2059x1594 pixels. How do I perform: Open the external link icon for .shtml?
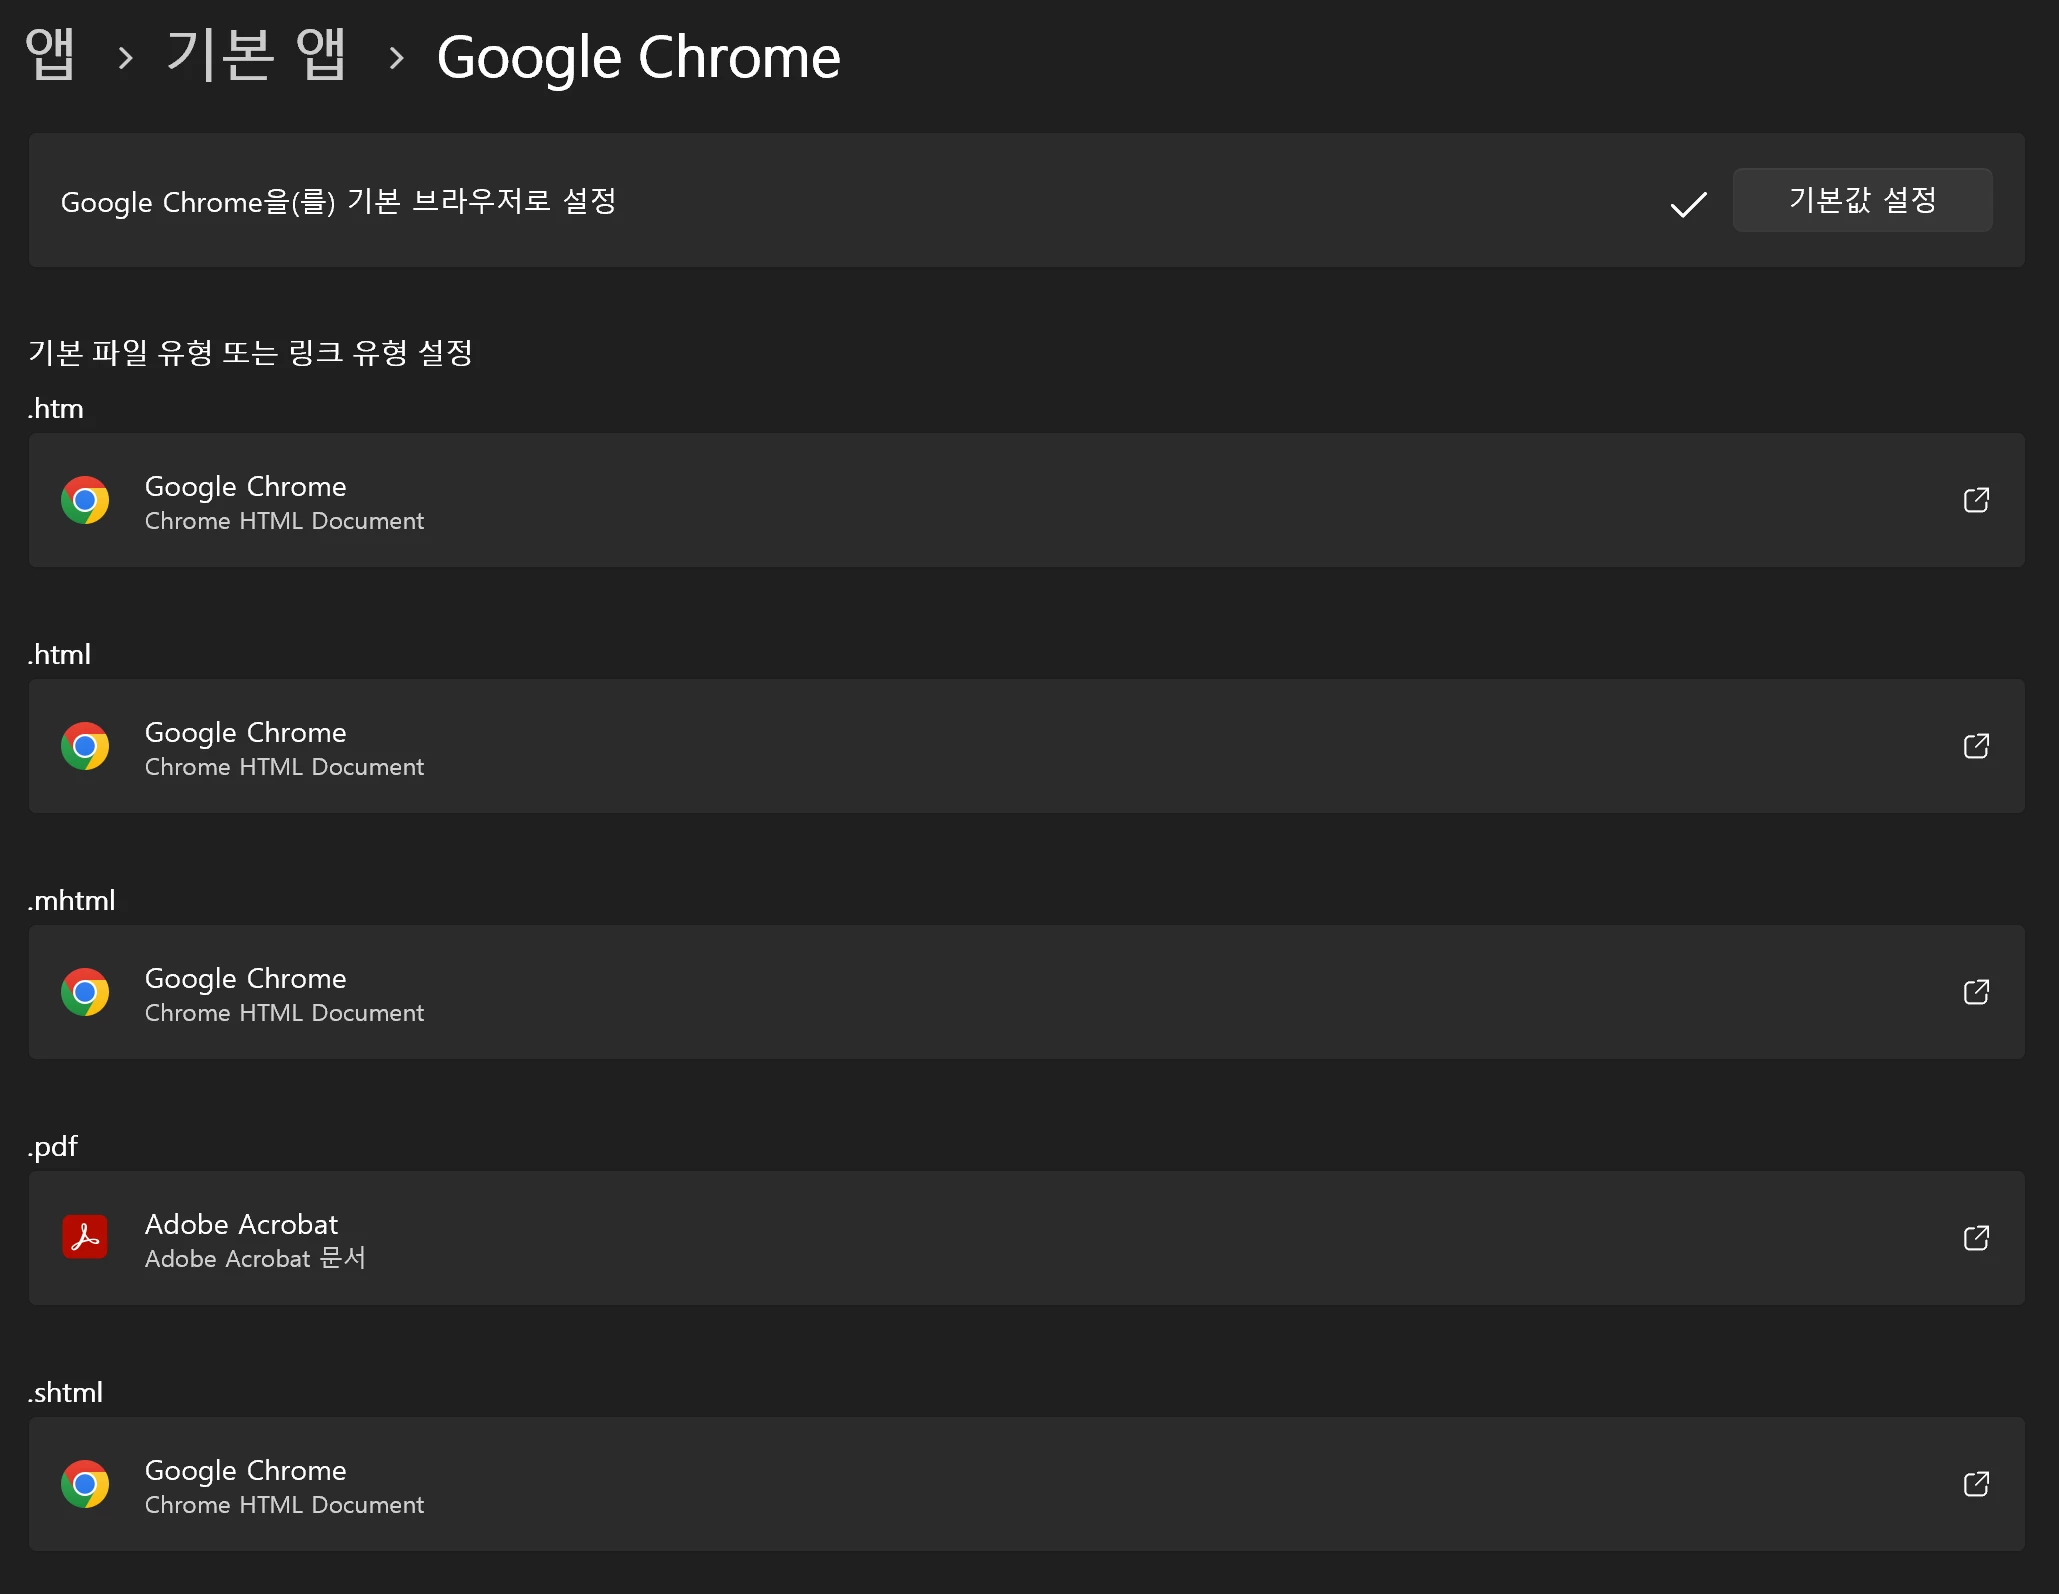pyautogui.click(x=1976, y=1484)
